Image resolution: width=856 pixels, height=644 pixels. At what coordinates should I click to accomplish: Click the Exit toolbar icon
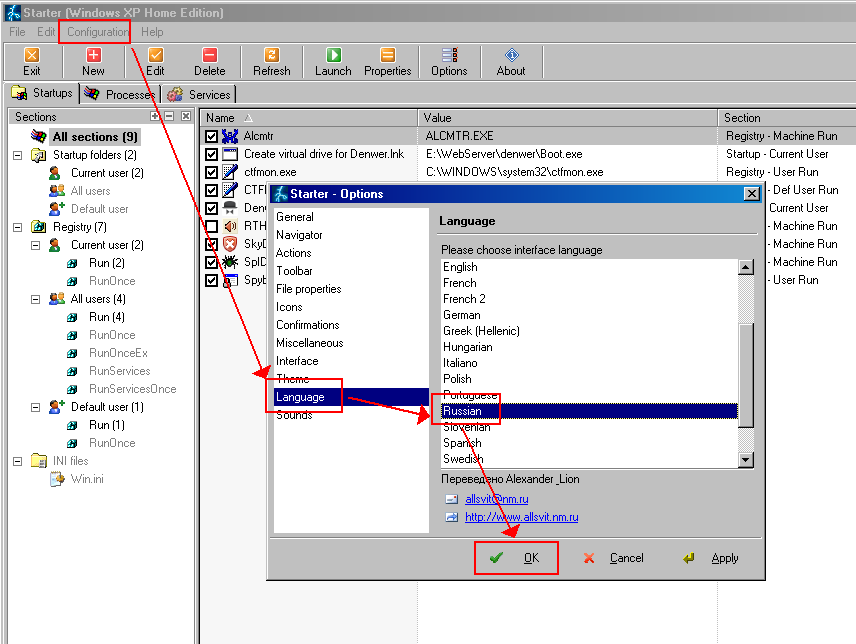click(x=31, y=55)
